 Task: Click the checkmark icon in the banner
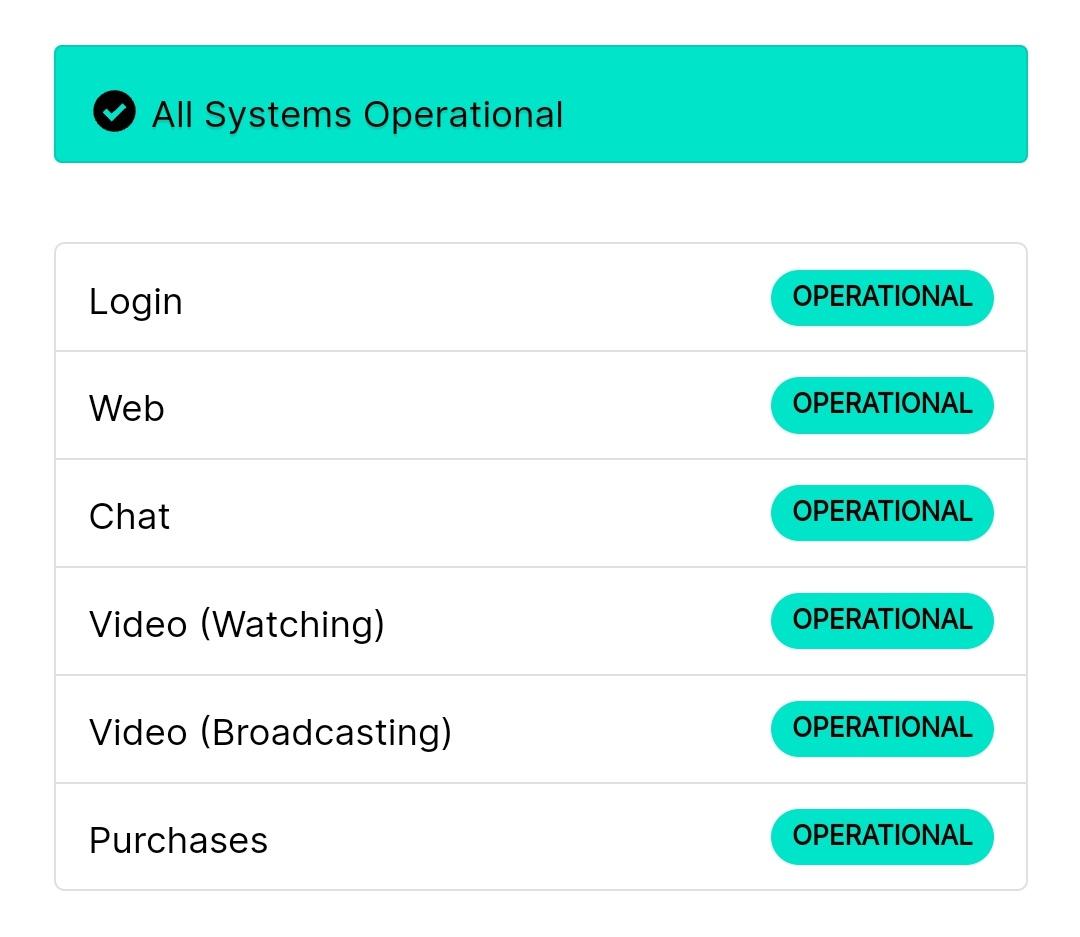114,111
